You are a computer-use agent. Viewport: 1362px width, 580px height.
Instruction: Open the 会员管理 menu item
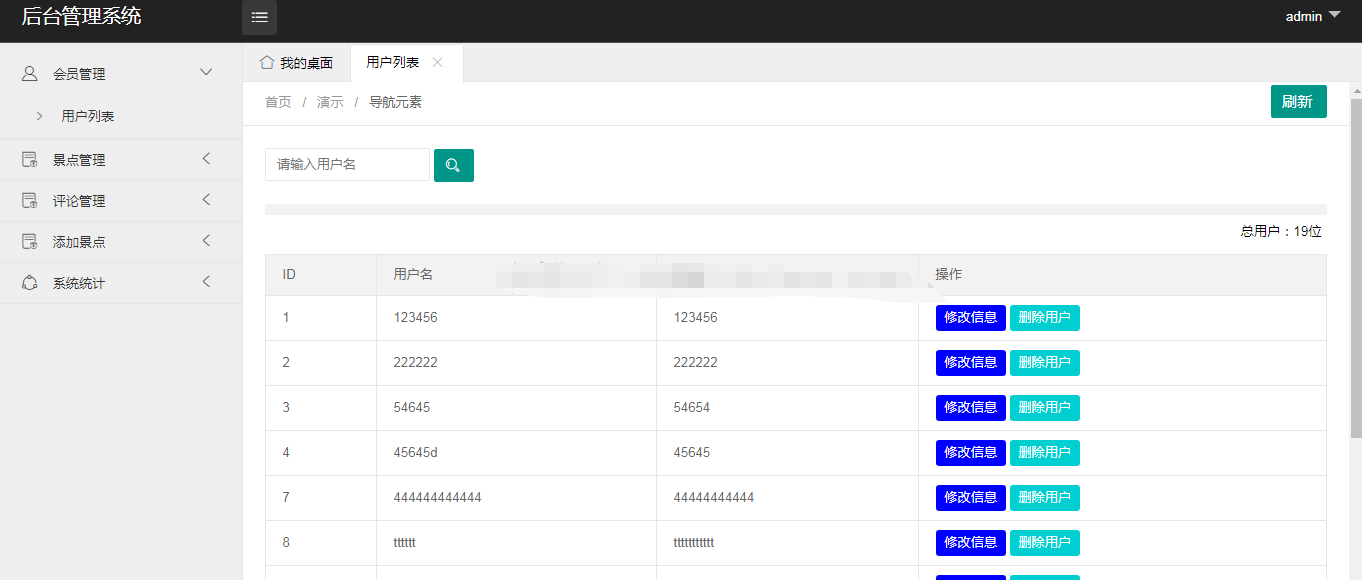pyautogui.click(x=121, y=73)
